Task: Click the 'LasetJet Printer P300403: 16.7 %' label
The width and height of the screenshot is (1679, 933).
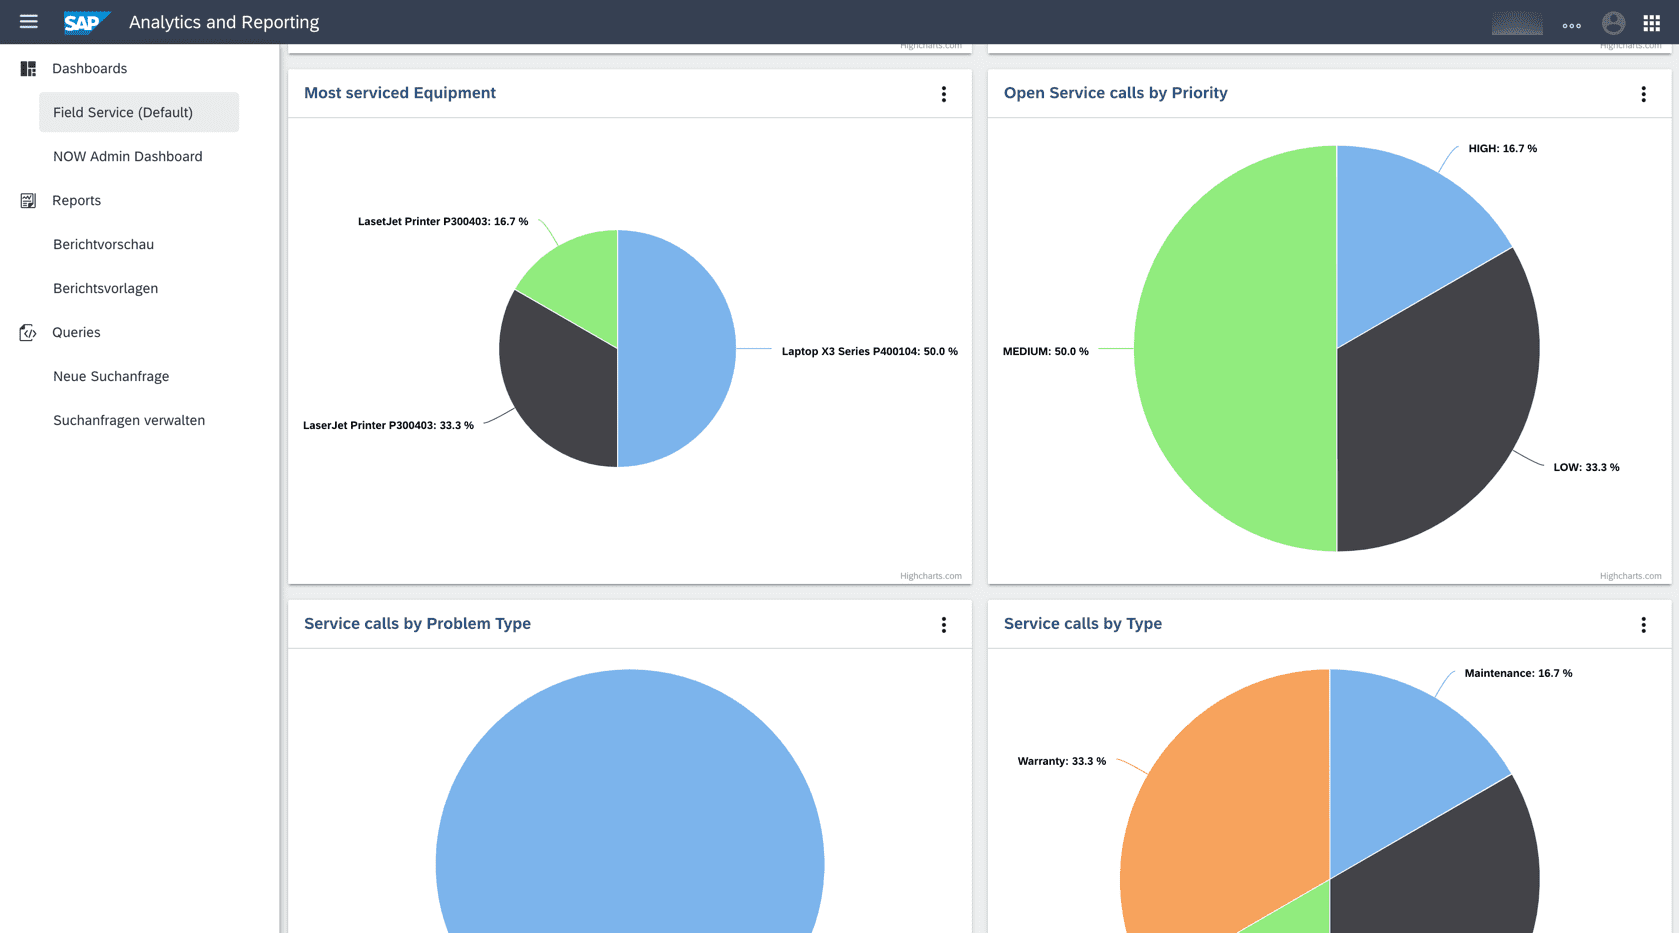Action: click(x=443, y=221)
